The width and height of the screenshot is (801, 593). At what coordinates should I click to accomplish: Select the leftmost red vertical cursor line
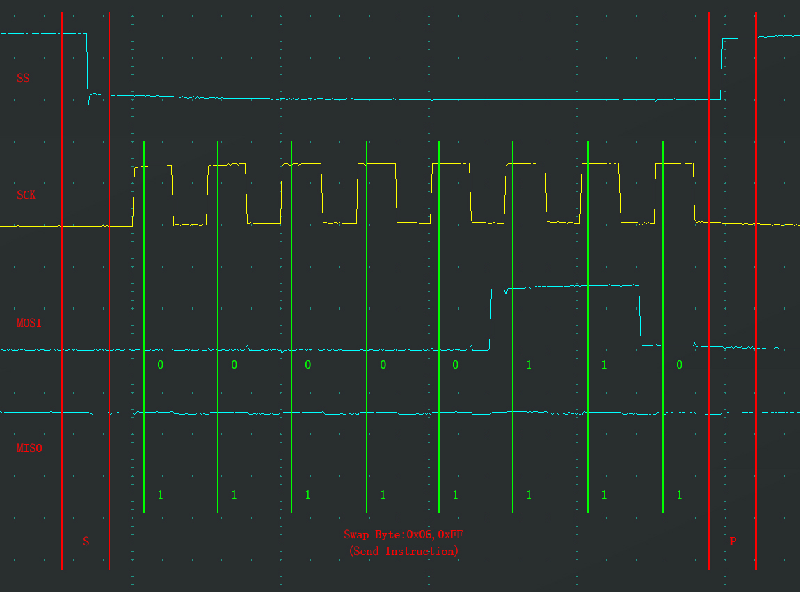click(62, 300)
